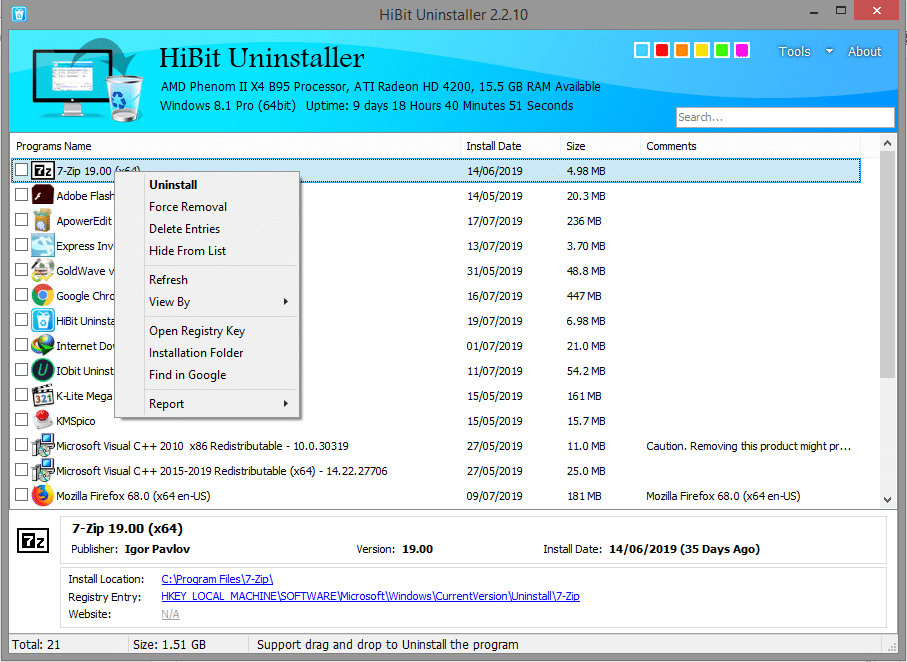
Task: Click the 19/07/2019 install date cell
Action: pos(495,321)
